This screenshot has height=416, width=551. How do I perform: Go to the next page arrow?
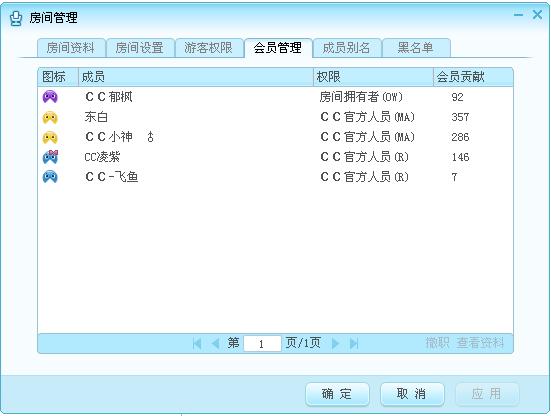pyautogui.click(x=335, y=343)
